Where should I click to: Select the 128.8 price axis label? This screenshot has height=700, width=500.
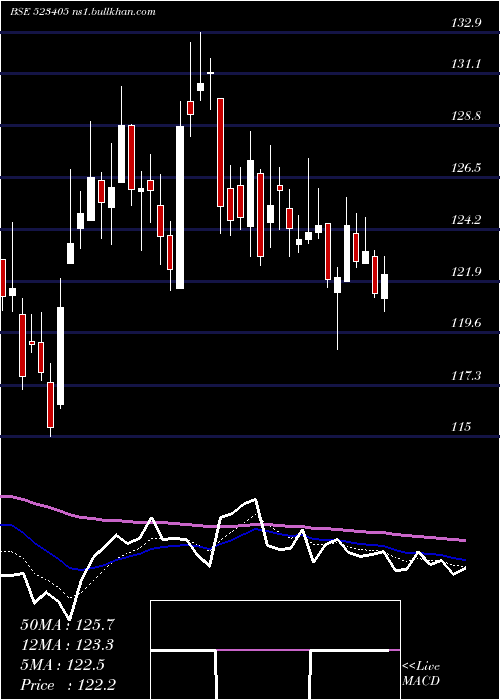click(x=466, y=116)
